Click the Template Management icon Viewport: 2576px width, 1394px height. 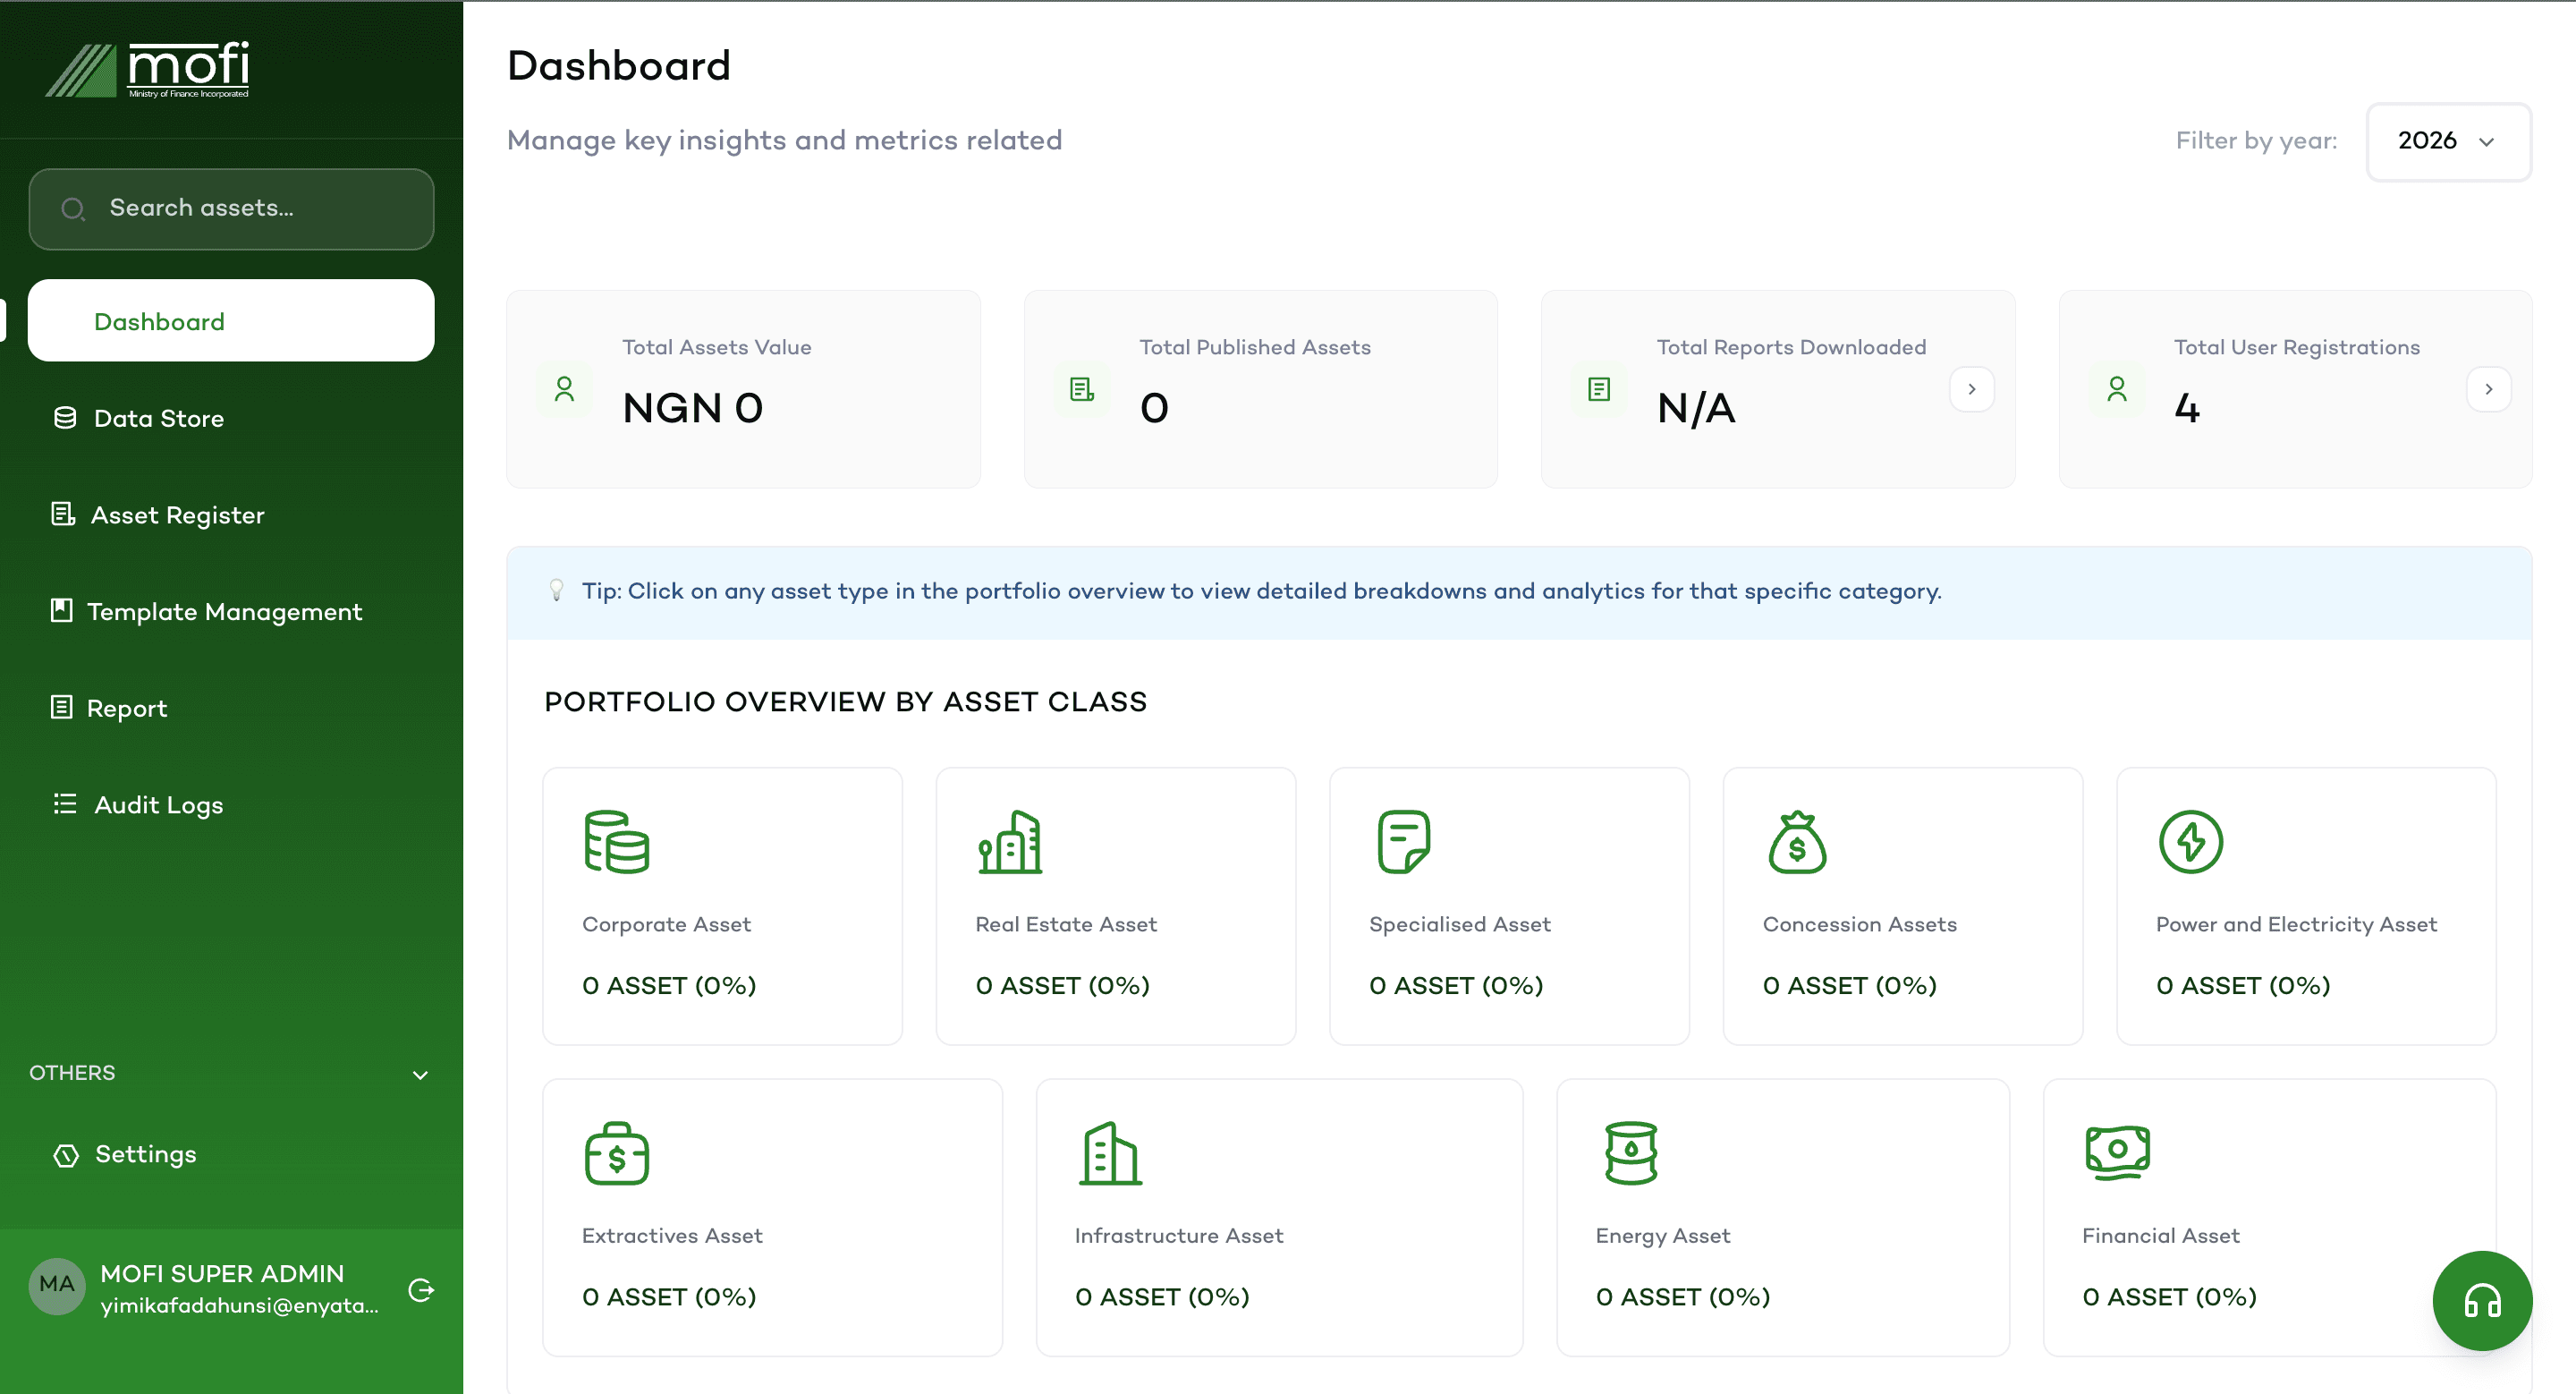64,611
